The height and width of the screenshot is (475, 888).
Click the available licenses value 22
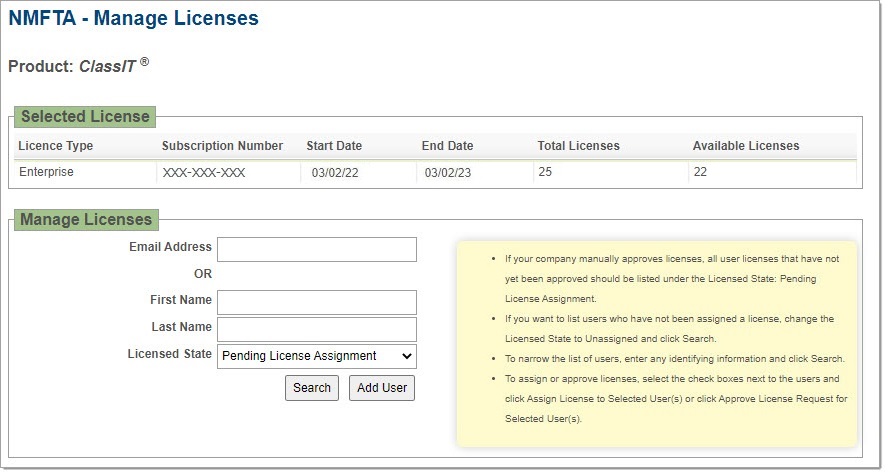700,172
